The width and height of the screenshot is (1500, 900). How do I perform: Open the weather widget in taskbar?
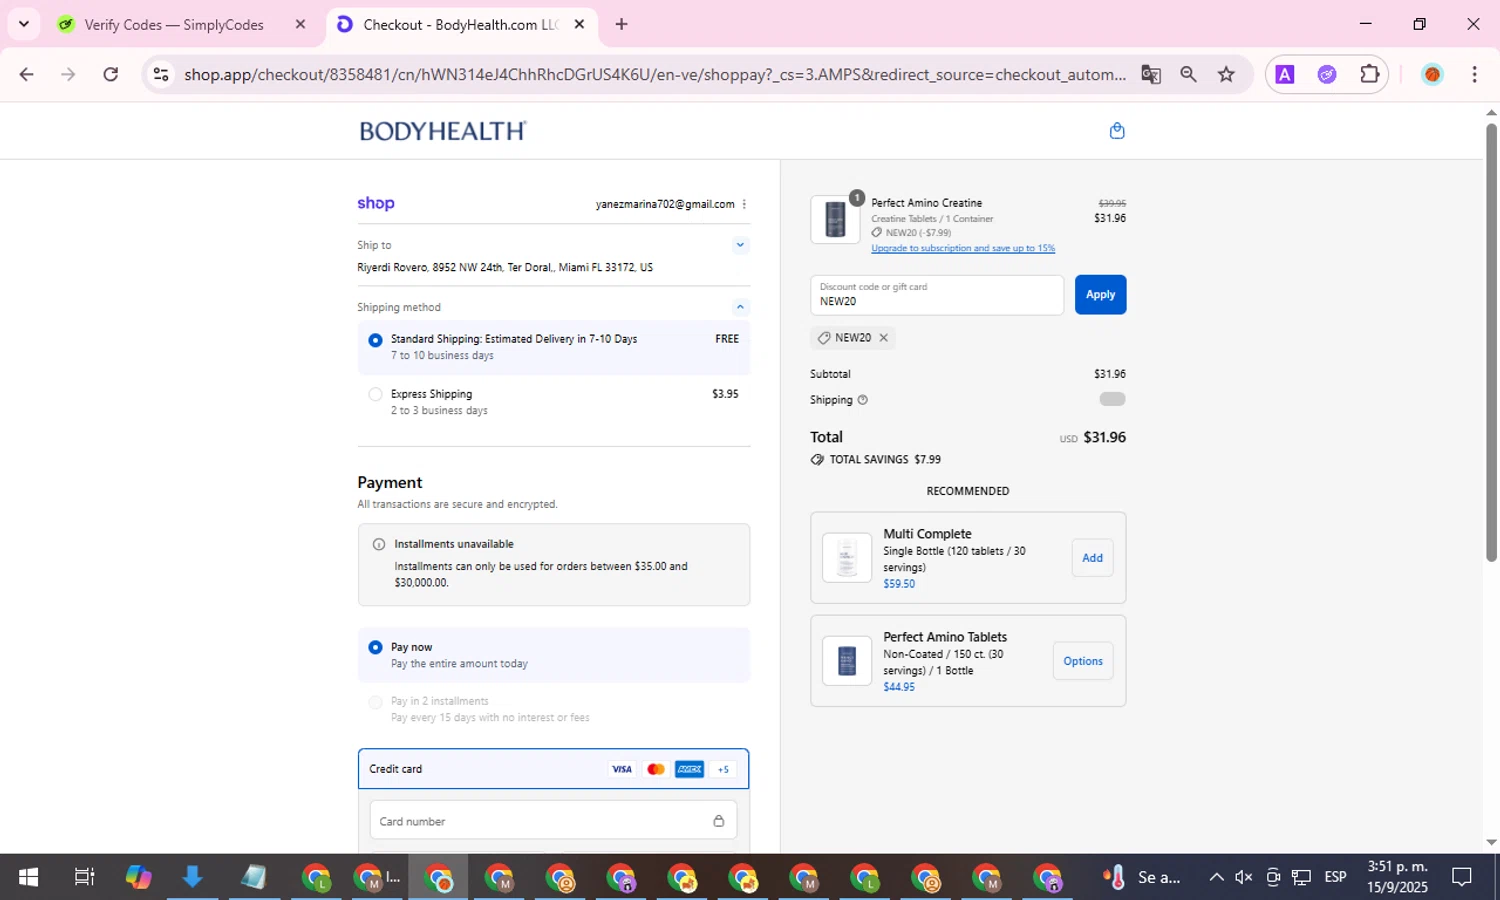coord(1140,877)
